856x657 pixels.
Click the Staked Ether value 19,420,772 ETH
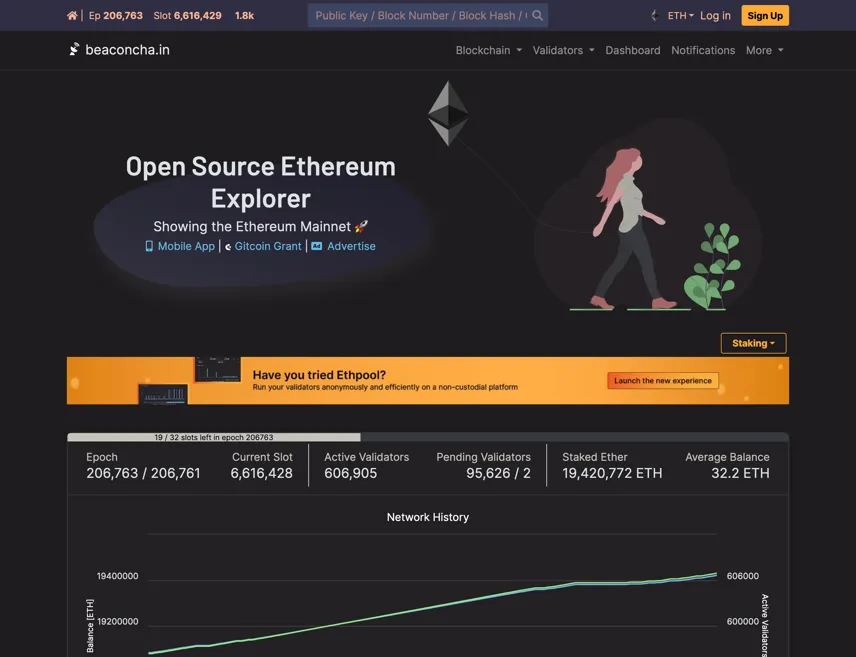coord(612,473)
